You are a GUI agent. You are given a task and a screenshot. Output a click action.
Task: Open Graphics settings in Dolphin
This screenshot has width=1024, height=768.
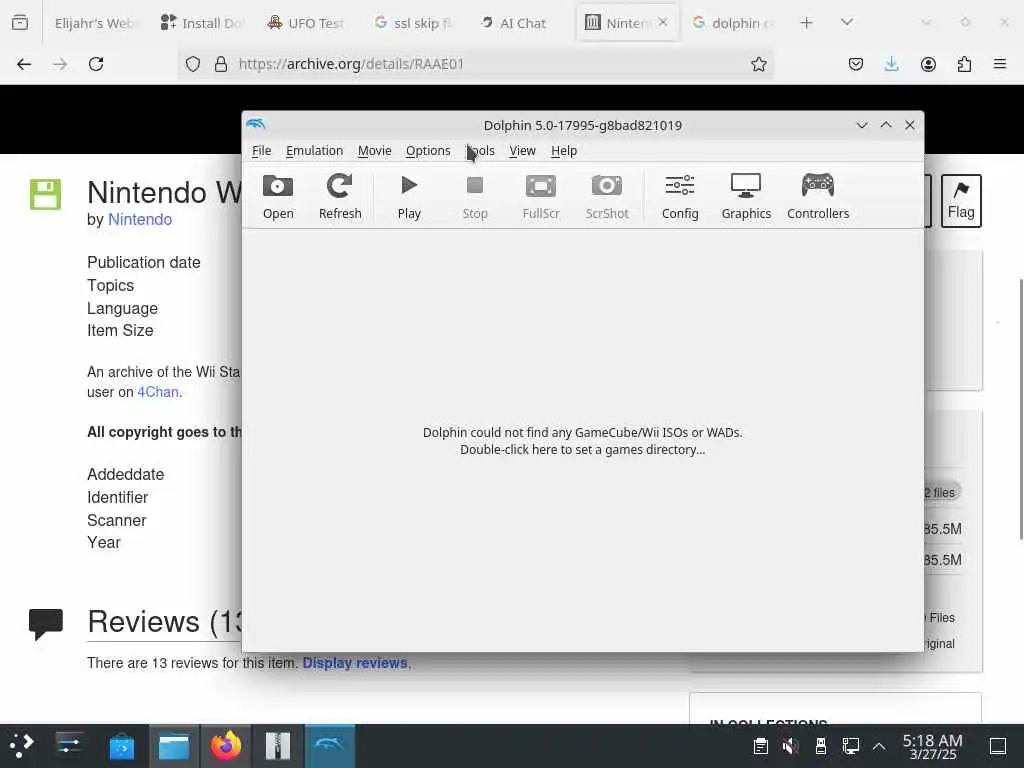click(746, 197)
